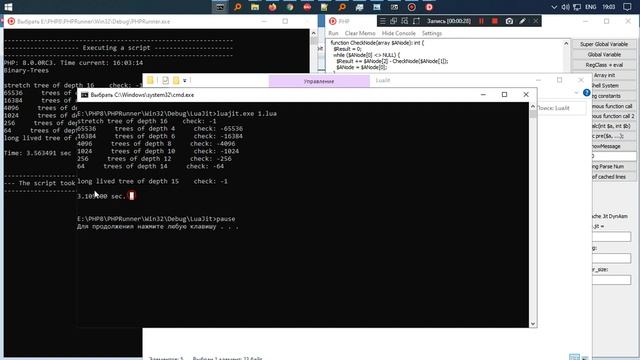Select Hide Console in PHP window
The image size is (640, 360).
(x=399, y=33)
